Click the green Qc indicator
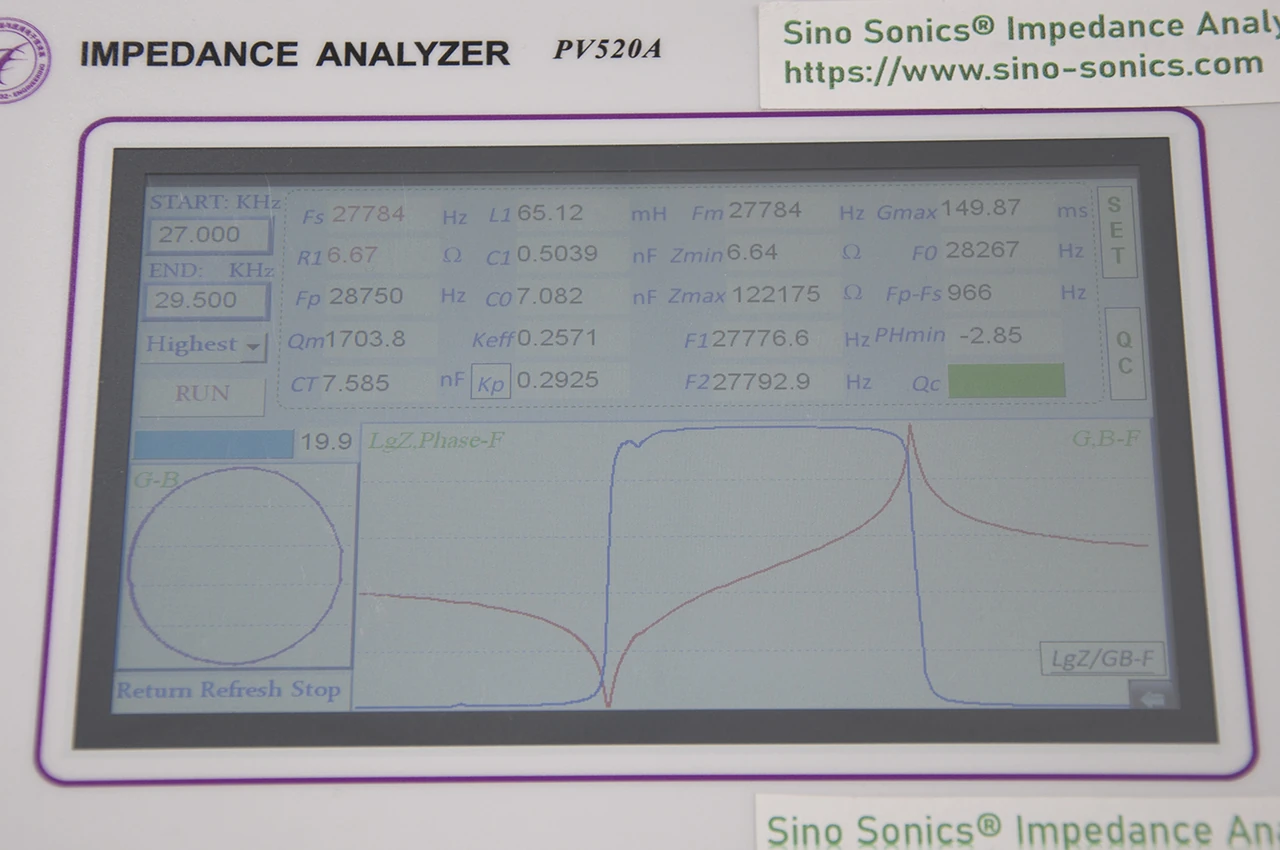1280x850 pixels. (x=1006, y=381)
